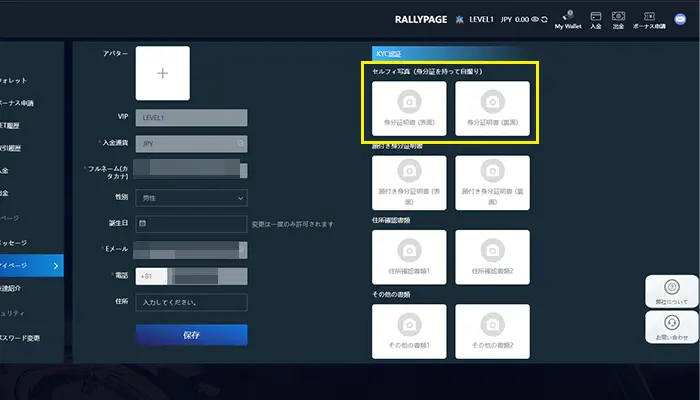700x400 pixels.
Task: Open the 誕生日 date picker field
Action: click(191, 224)
